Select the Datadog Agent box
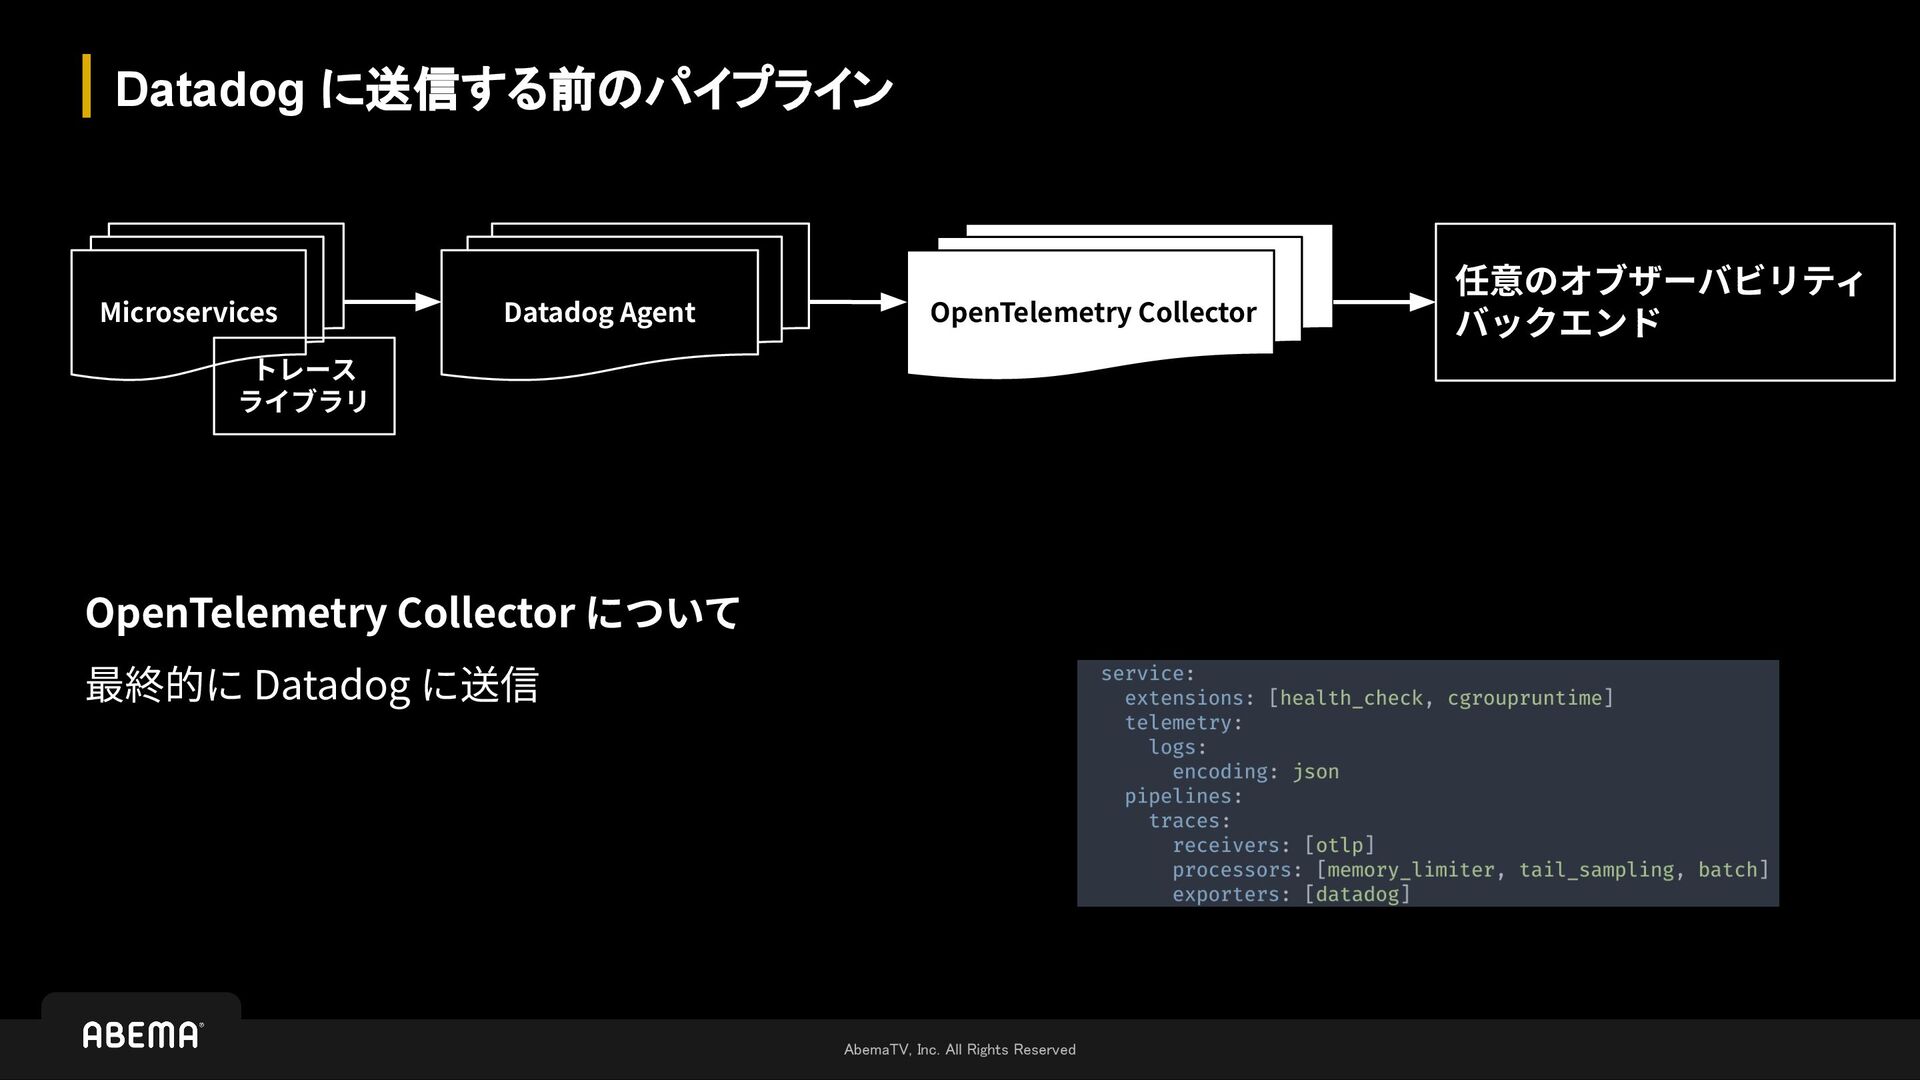This screenshot has height=1080, width=1920. [x=599, y=312]
